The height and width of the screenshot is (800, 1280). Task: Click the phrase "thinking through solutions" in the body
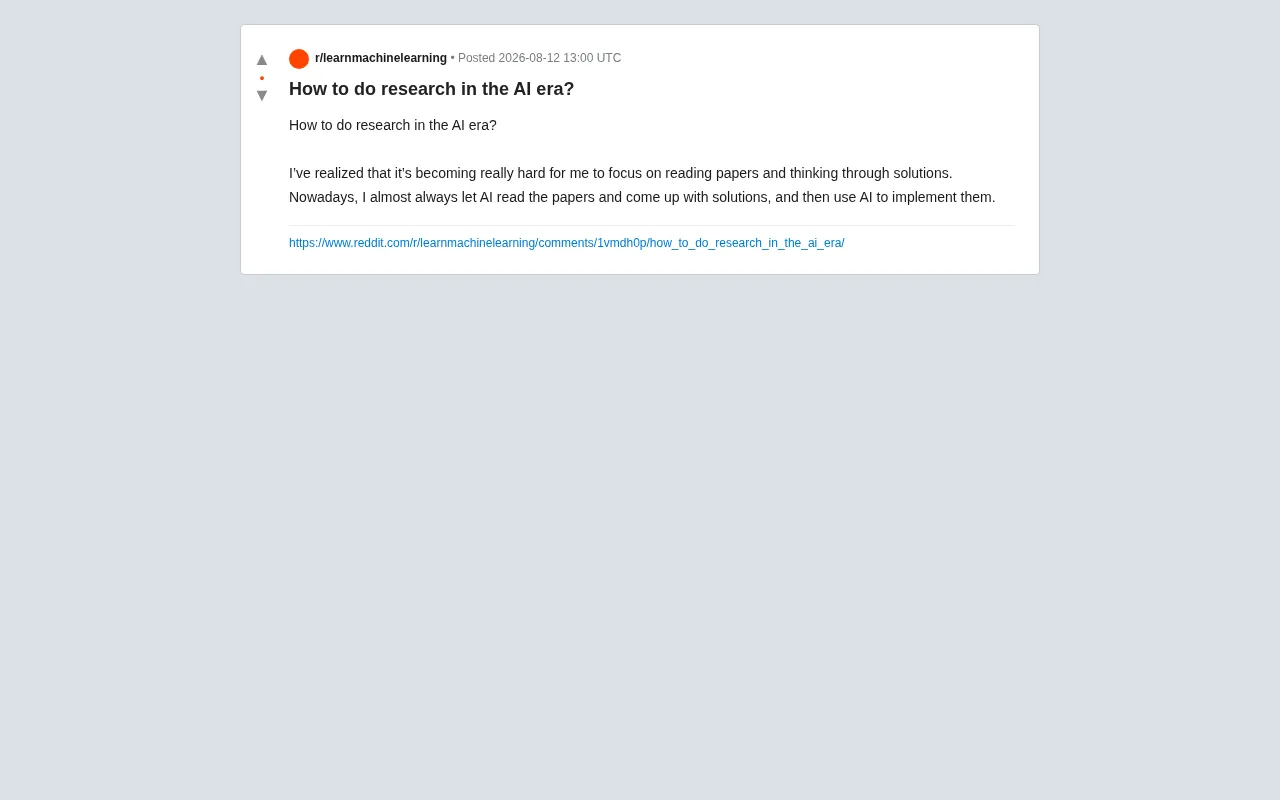coord(869,173)
